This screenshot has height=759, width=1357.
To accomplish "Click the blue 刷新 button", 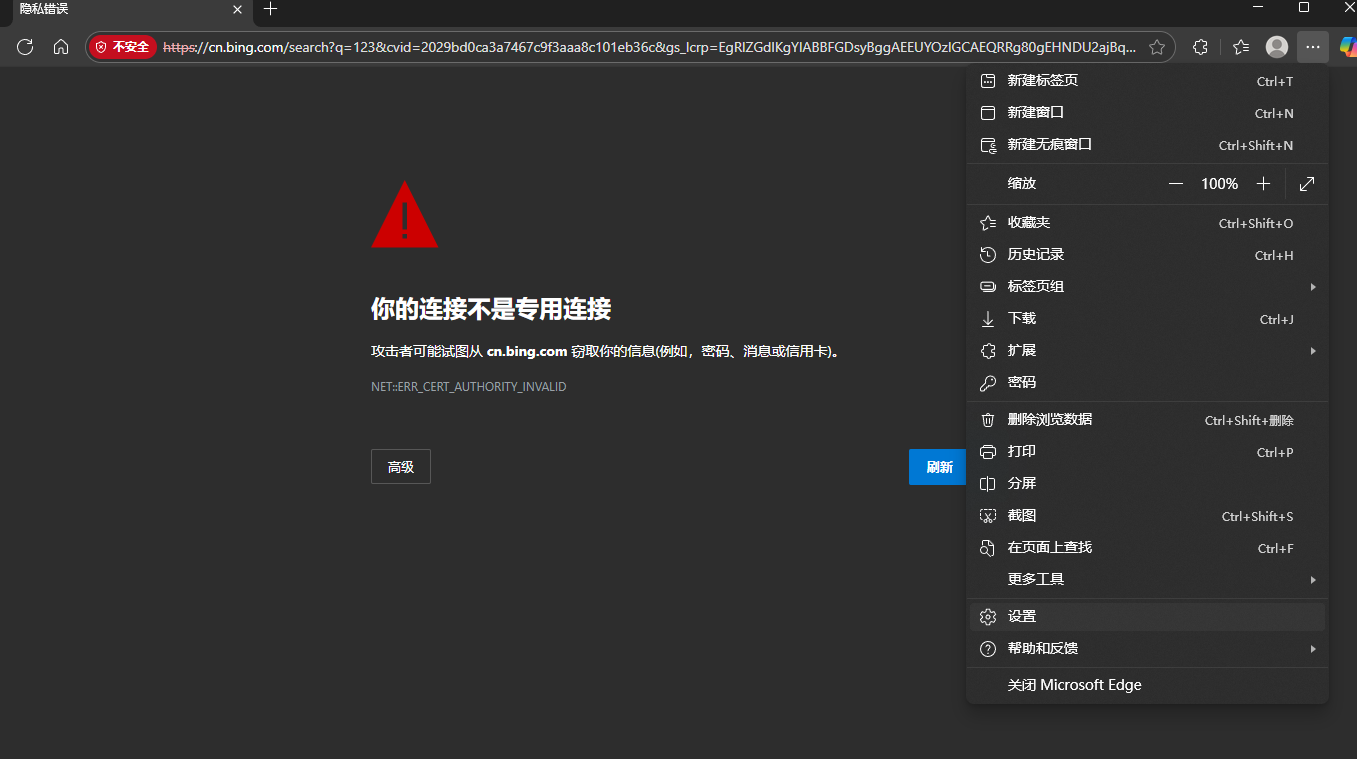I will pyautogui.click(x=938, y=467).
